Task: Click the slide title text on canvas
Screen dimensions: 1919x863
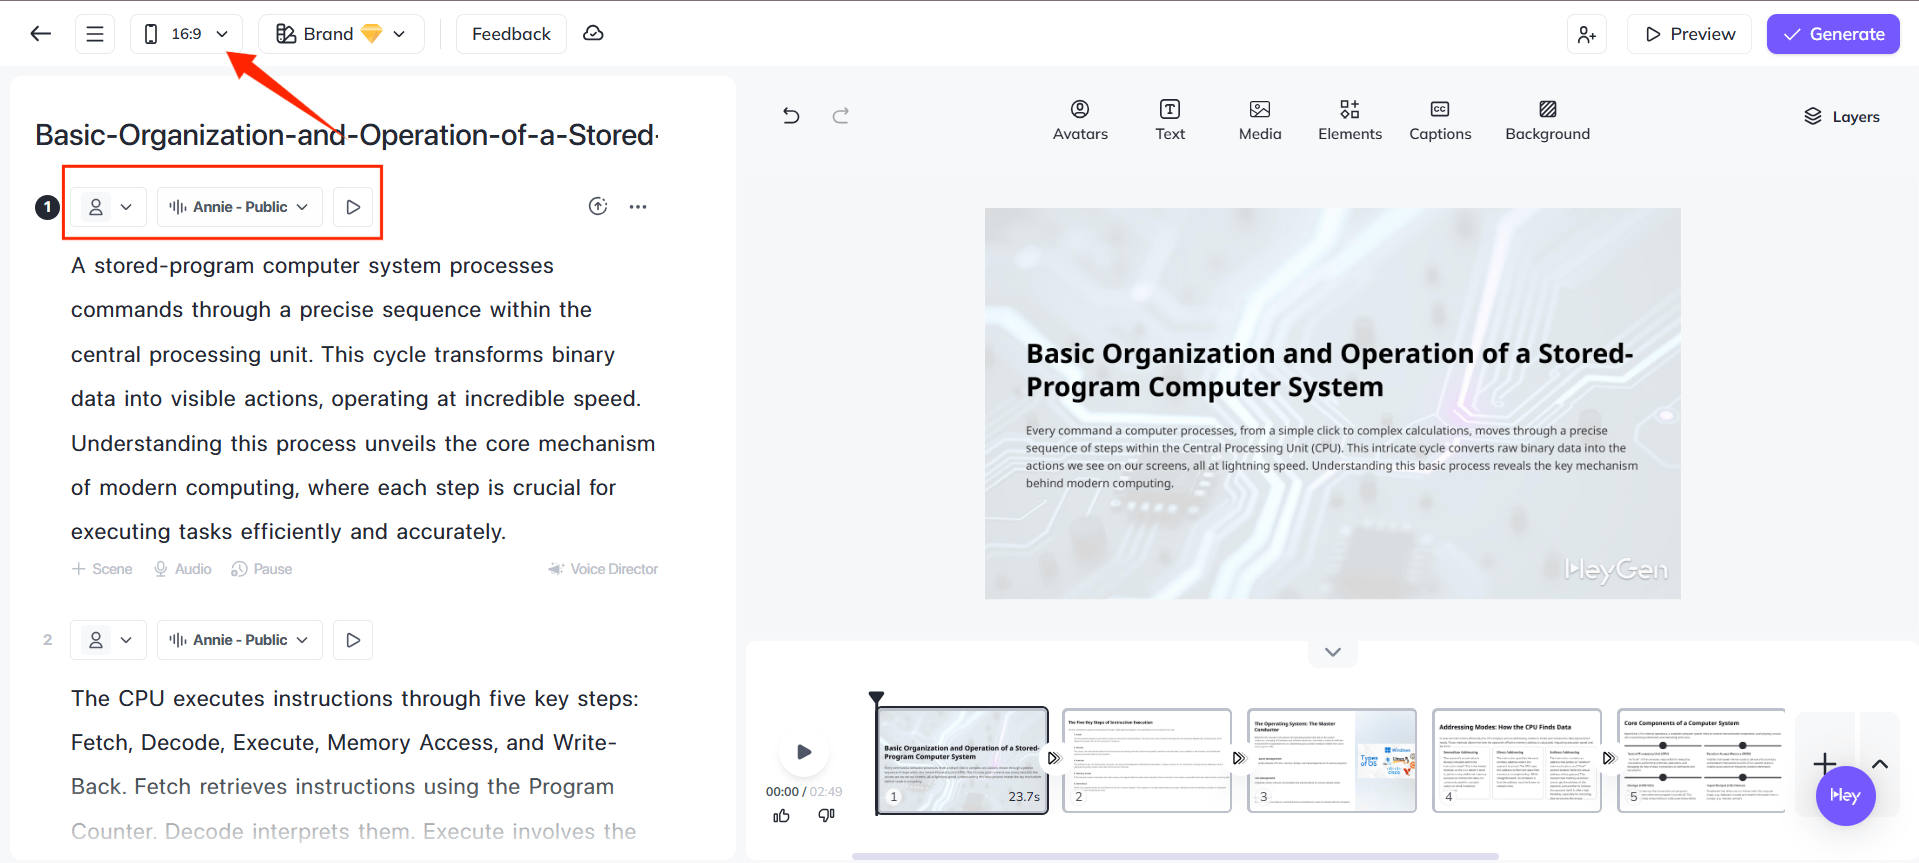Action: (x=1329, y=370)
